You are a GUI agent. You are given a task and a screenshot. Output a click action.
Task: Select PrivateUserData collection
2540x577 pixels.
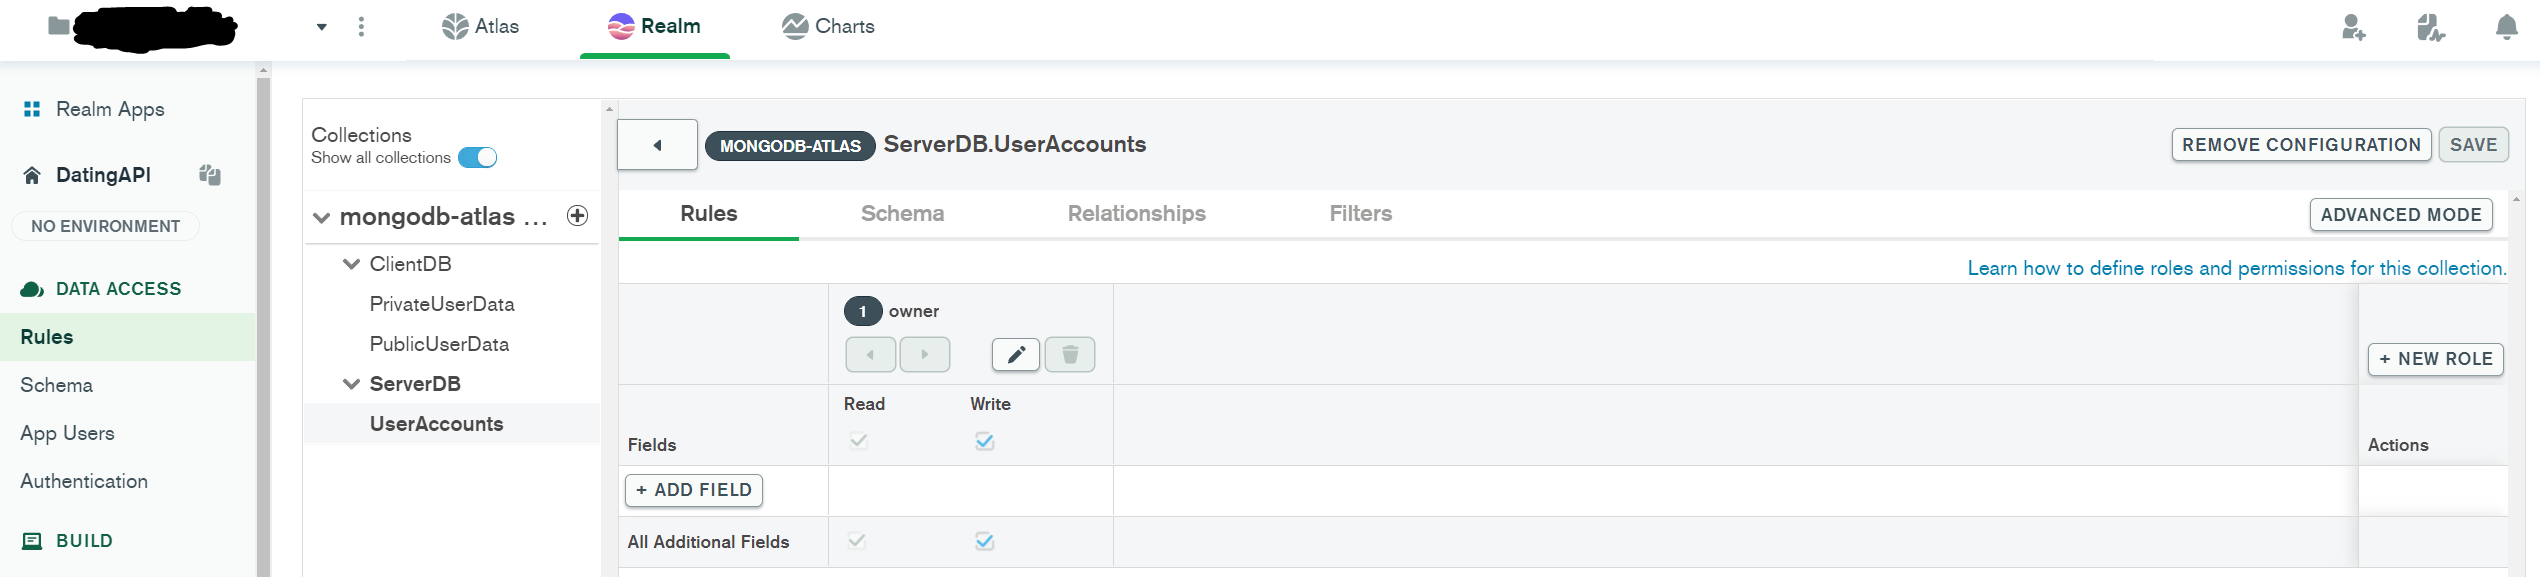pos(441,304)
